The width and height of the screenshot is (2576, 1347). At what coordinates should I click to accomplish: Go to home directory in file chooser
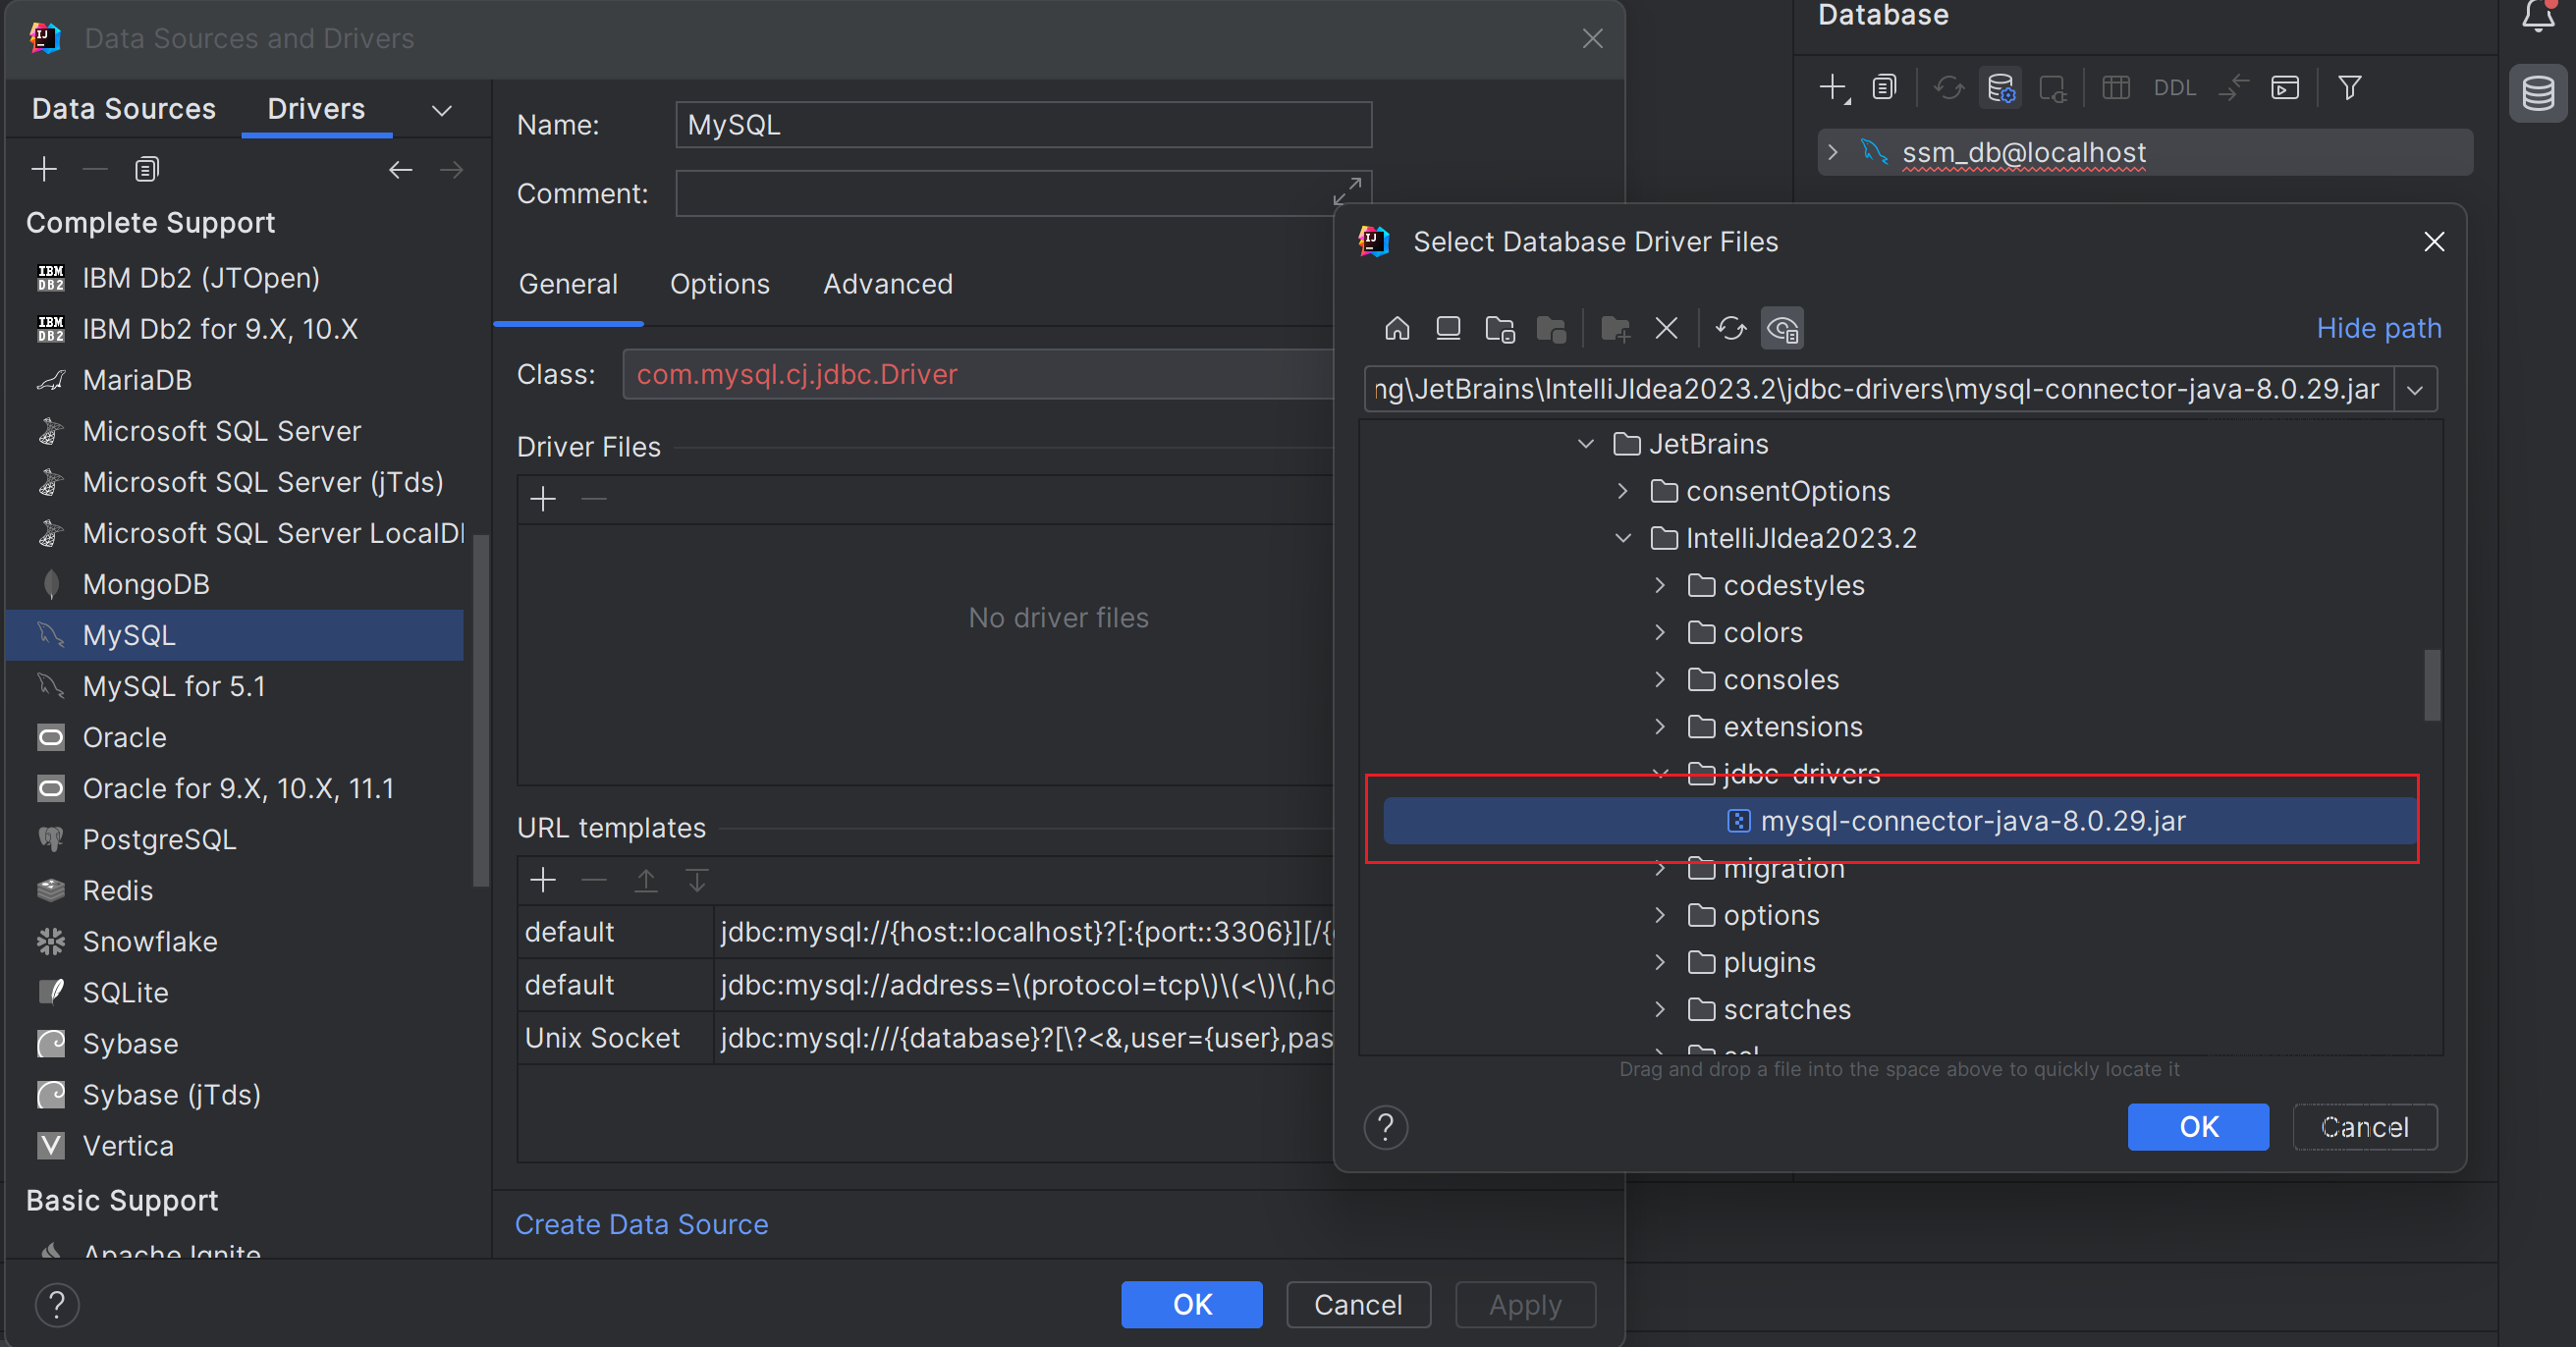(x=1397, y=328)
